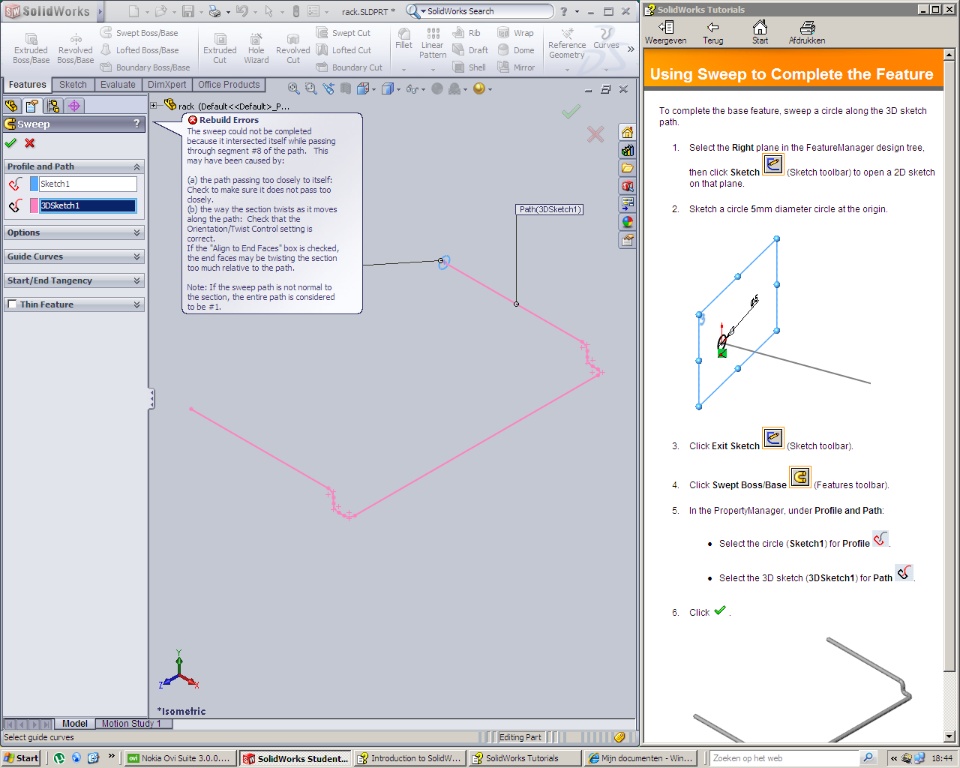Click the pink path color swatch
The image size is (960, 768).
coord(34,206)
